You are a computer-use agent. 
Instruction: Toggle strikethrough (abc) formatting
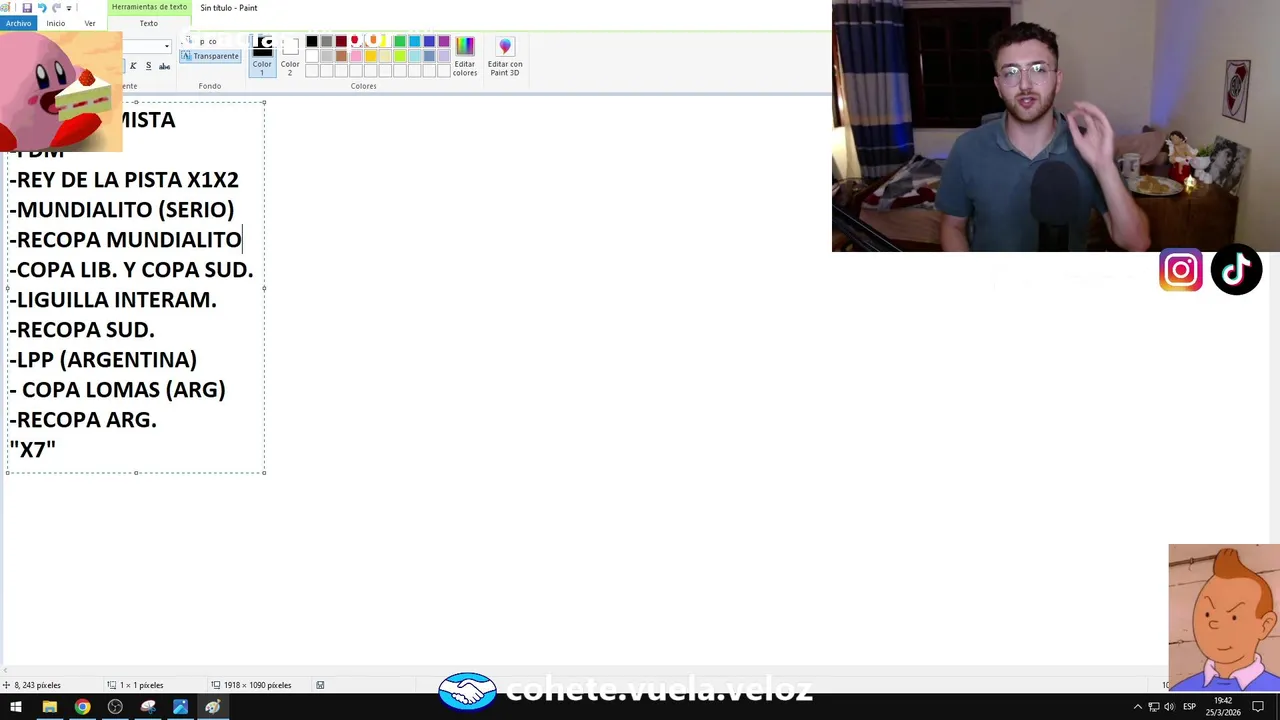coord(164,66)
